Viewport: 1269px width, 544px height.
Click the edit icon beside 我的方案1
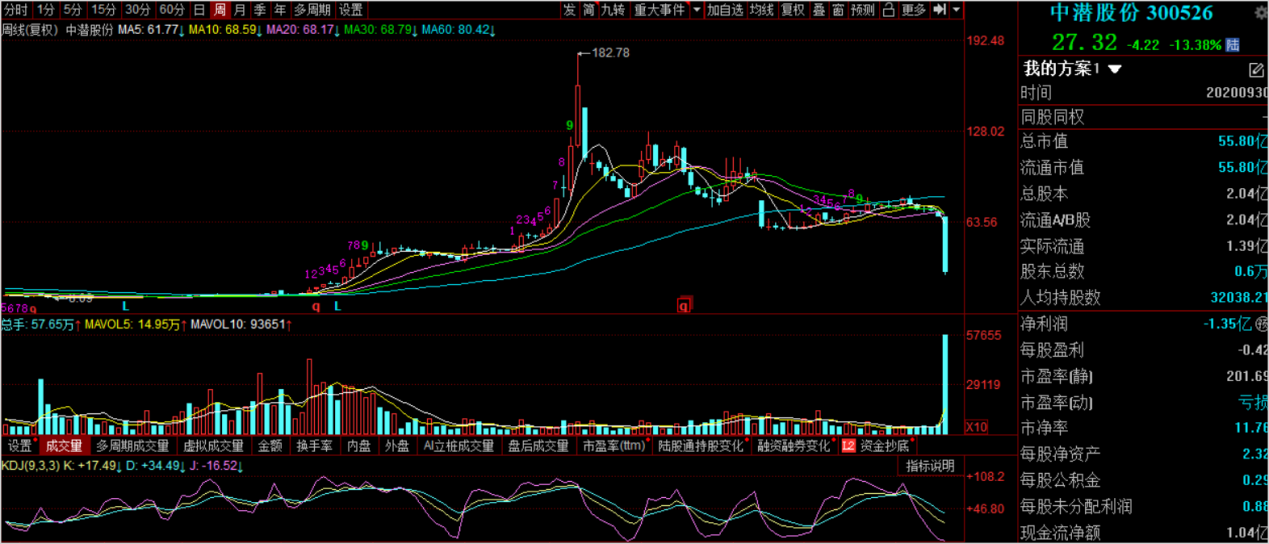pyautogui.click(x=1257, y=70)
